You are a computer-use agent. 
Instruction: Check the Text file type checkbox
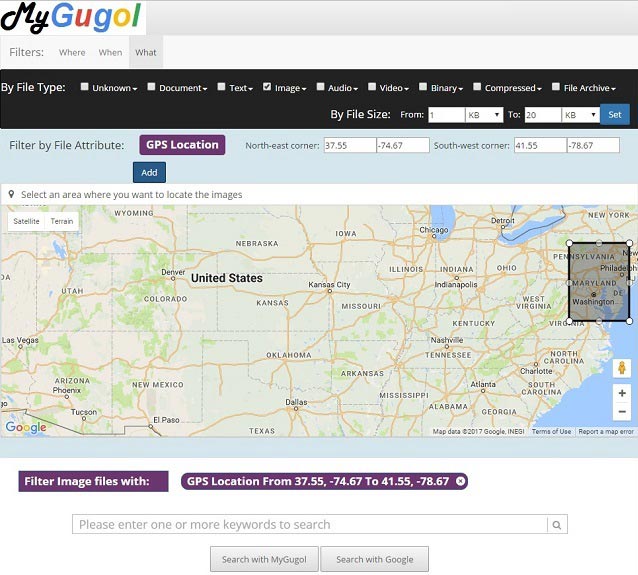click(x=221, y=87)
